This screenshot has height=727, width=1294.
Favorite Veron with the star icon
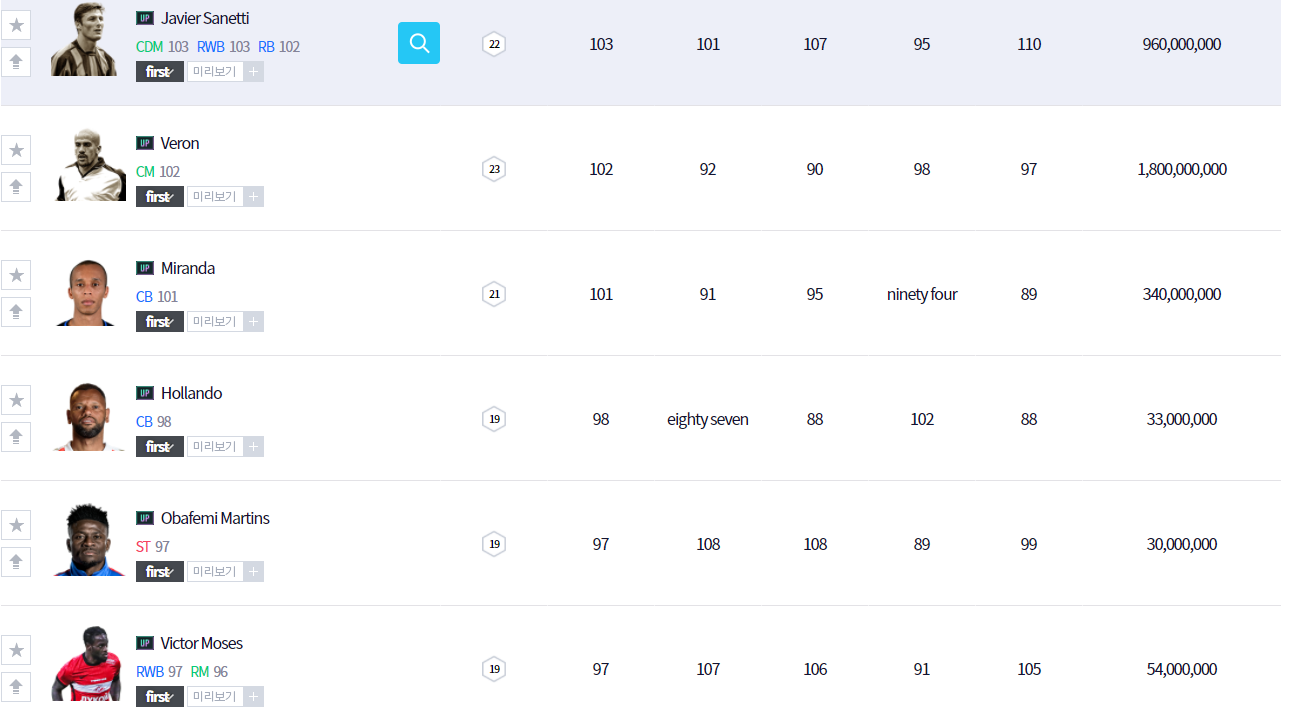(x=16, y=150)
